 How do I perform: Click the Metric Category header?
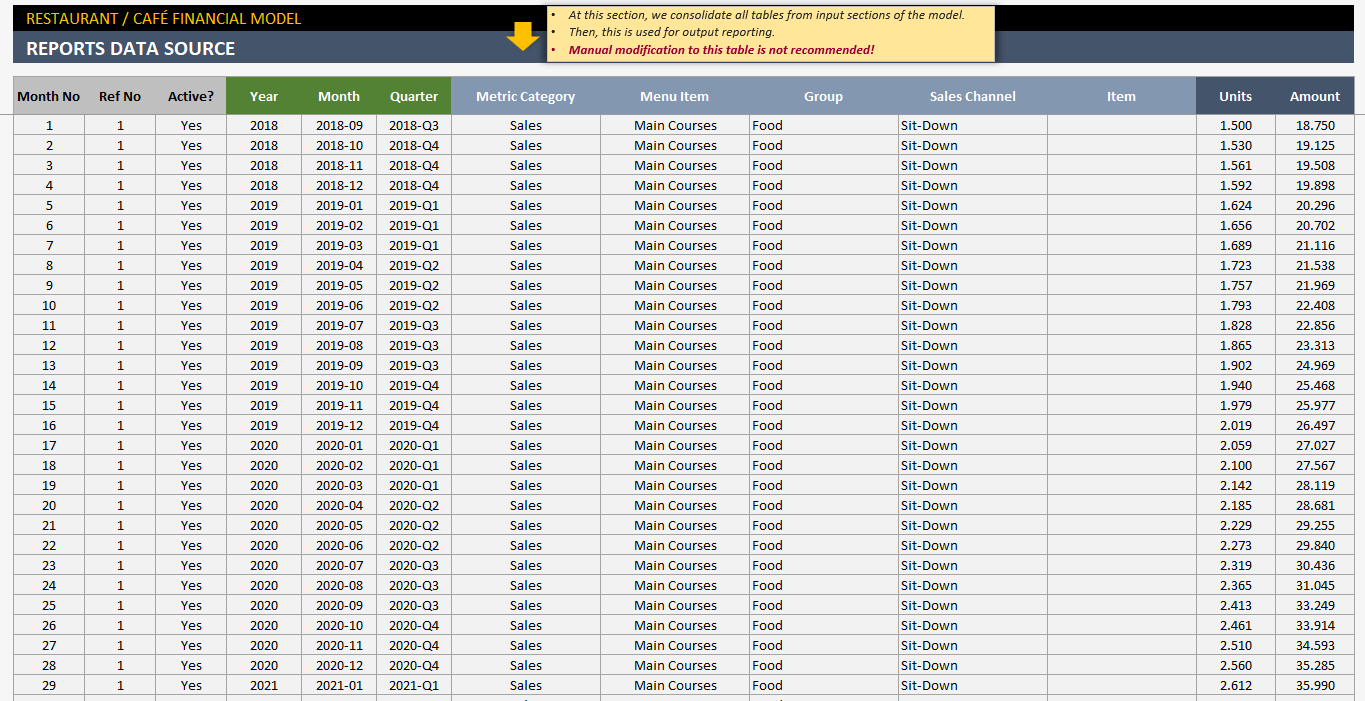(x=525, y=96)
